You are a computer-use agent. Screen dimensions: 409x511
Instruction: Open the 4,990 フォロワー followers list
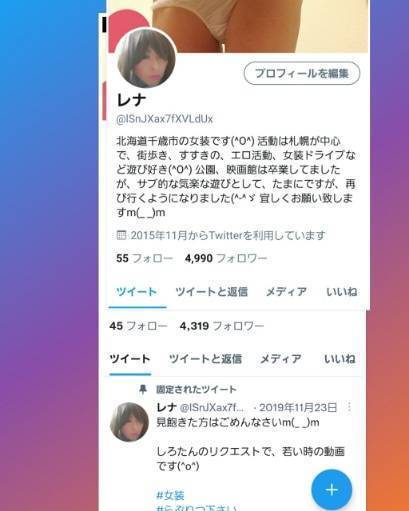pos(226,258)
